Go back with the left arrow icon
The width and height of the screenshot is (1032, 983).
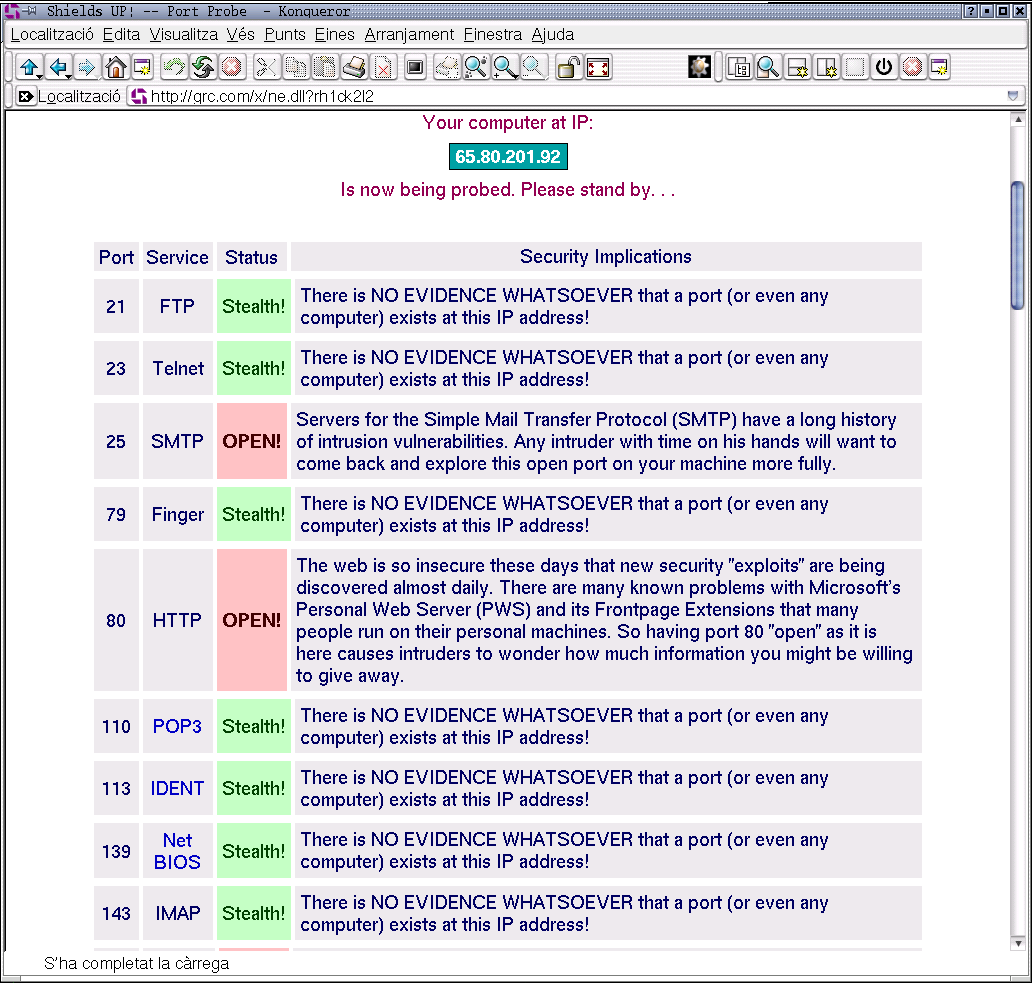click(x=59, y=66)
